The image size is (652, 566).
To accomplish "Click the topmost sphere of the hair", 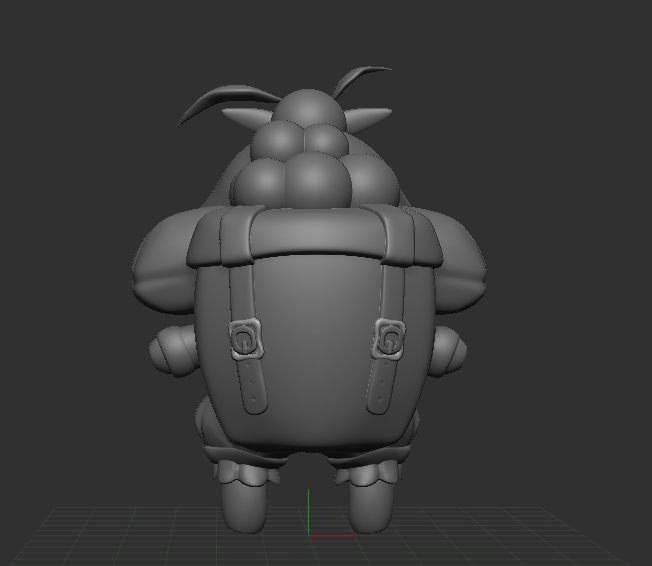I will (310, 107).
